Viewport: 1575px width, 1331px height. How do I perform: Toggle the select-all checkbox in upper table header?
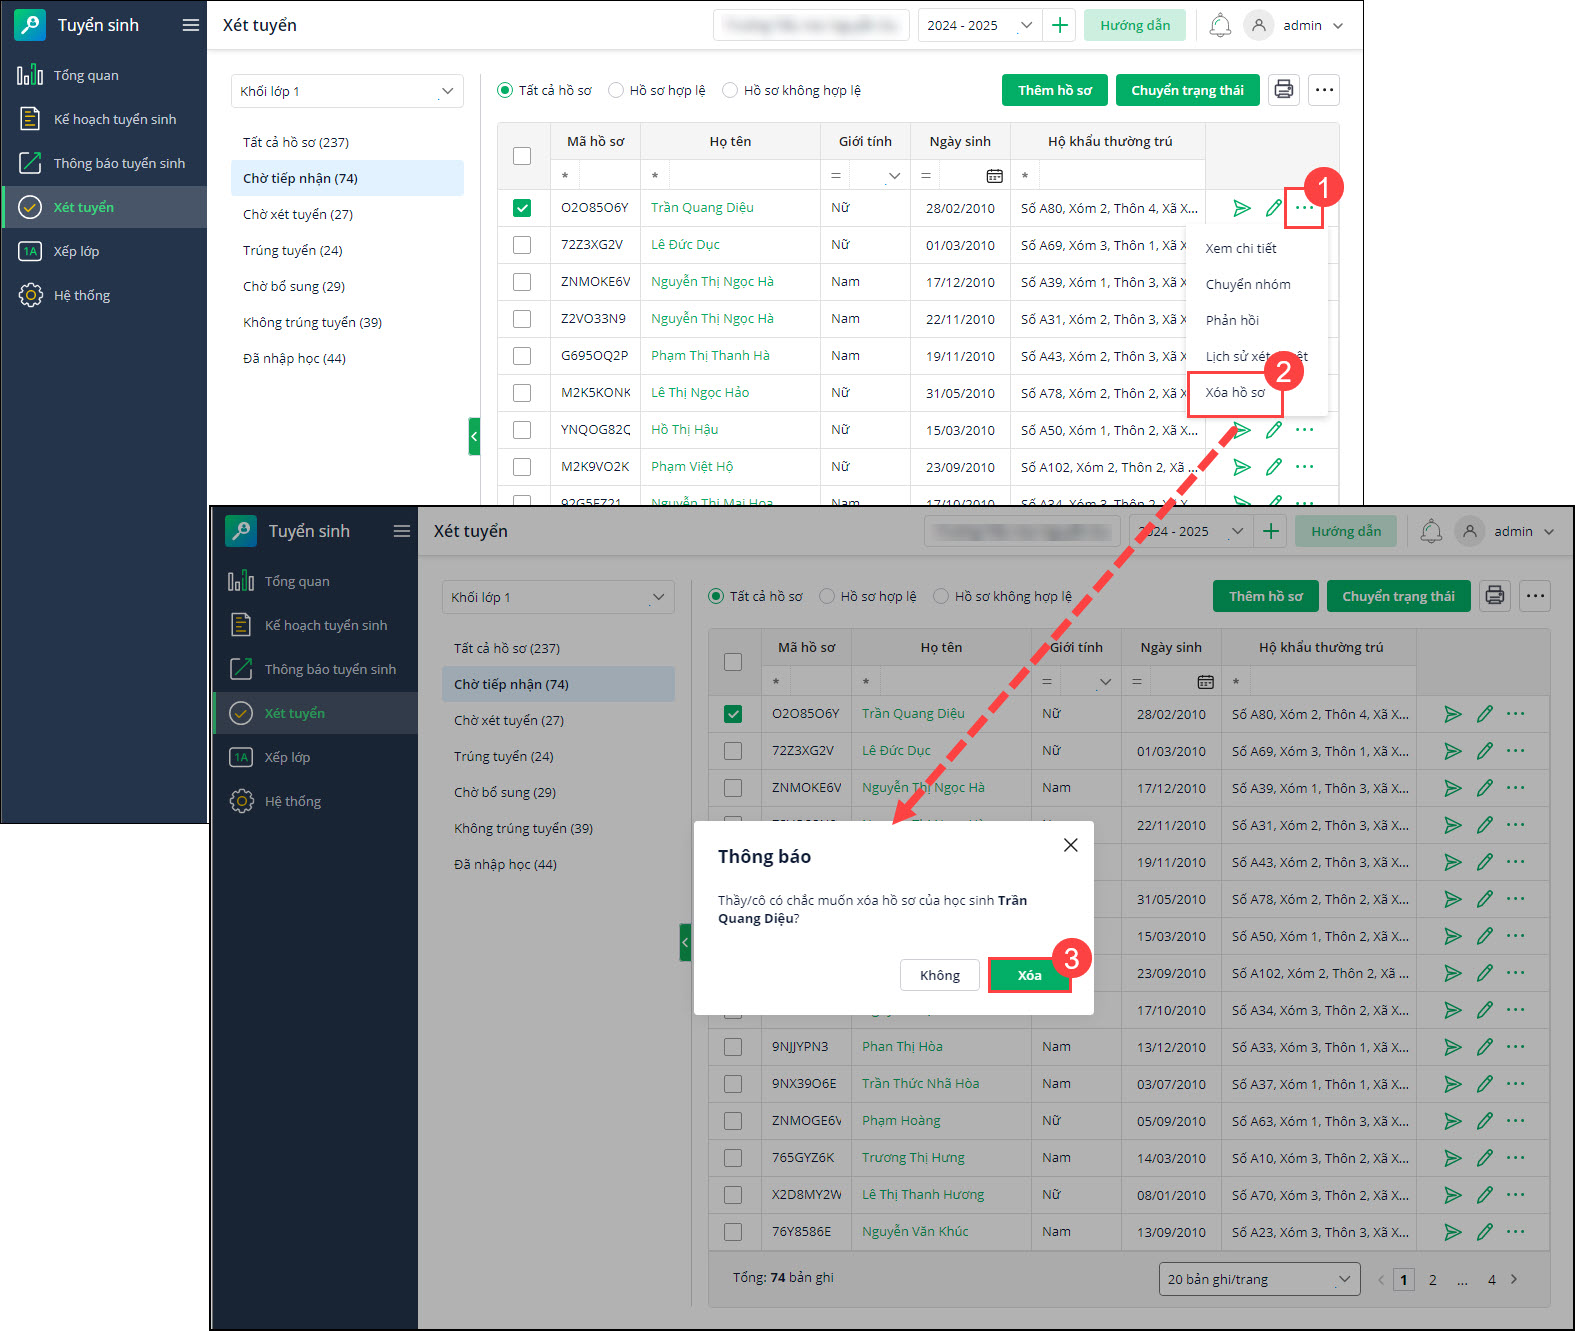click(x=522, y=156)
